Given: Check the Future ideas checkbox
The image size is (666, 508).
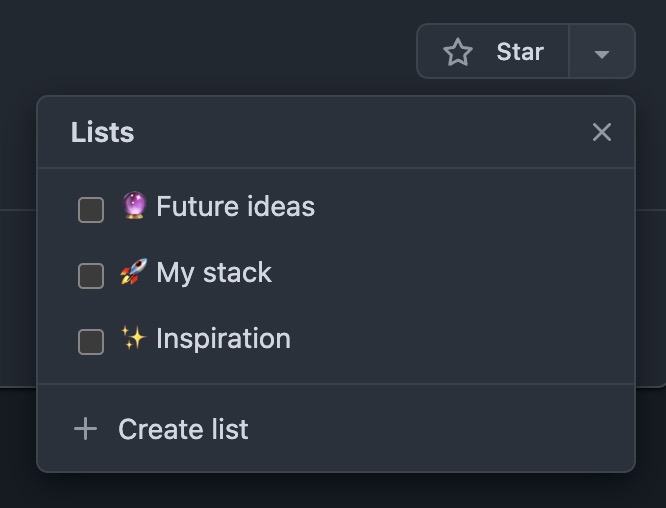Looking at the screenshot, I should (x=91, y=210).
